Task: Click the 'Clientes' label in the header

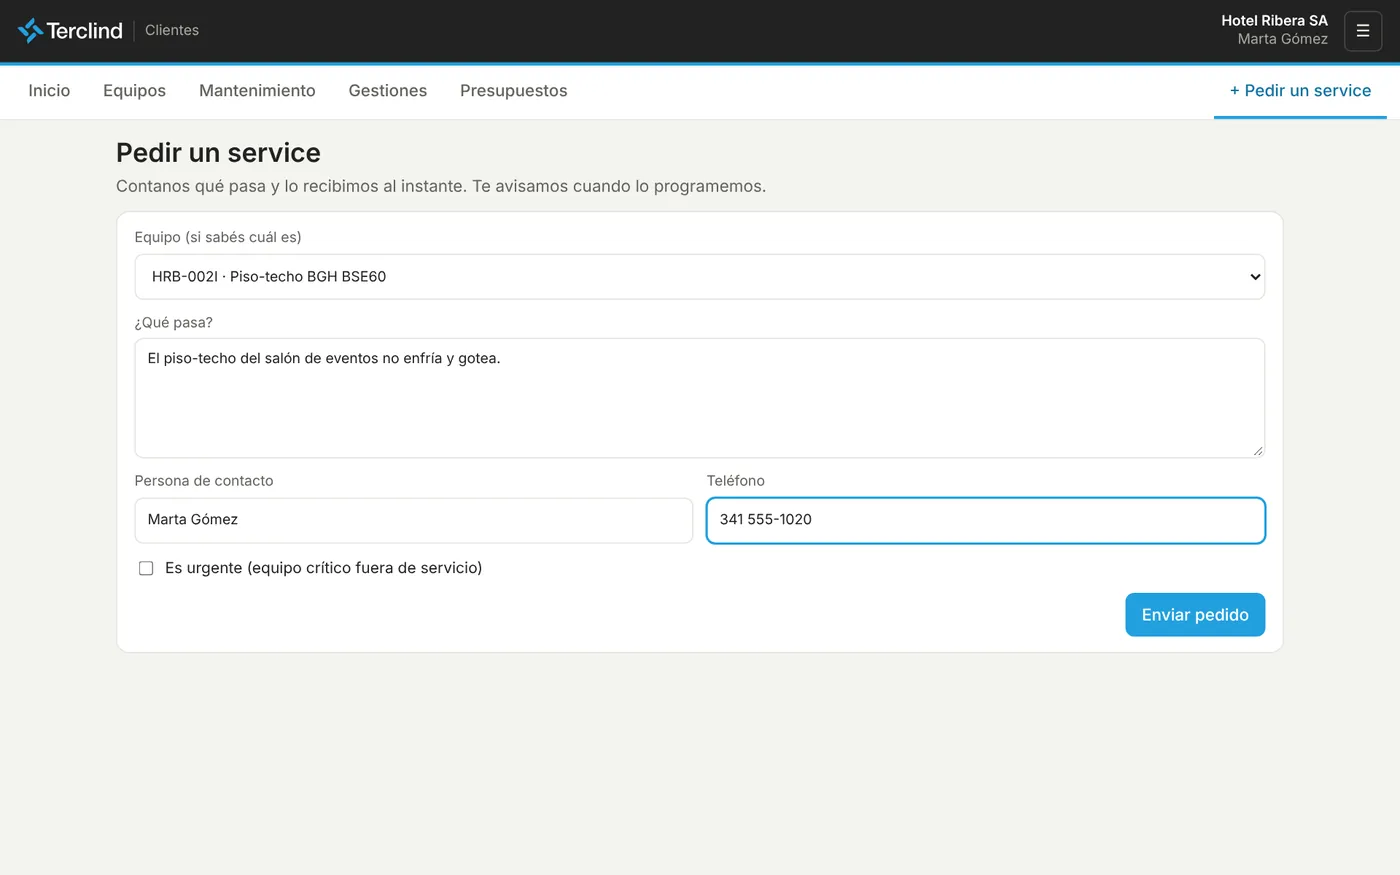Action: coord(172,30)
